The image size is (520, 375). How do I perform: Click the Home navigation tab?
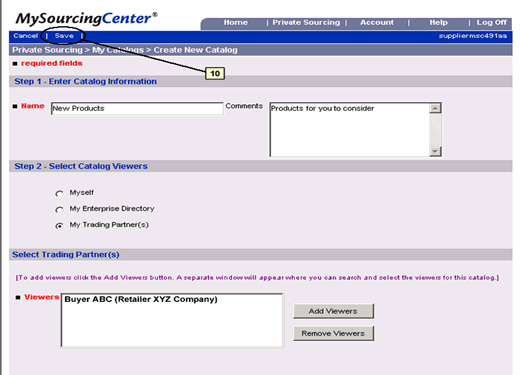(236, 23)
